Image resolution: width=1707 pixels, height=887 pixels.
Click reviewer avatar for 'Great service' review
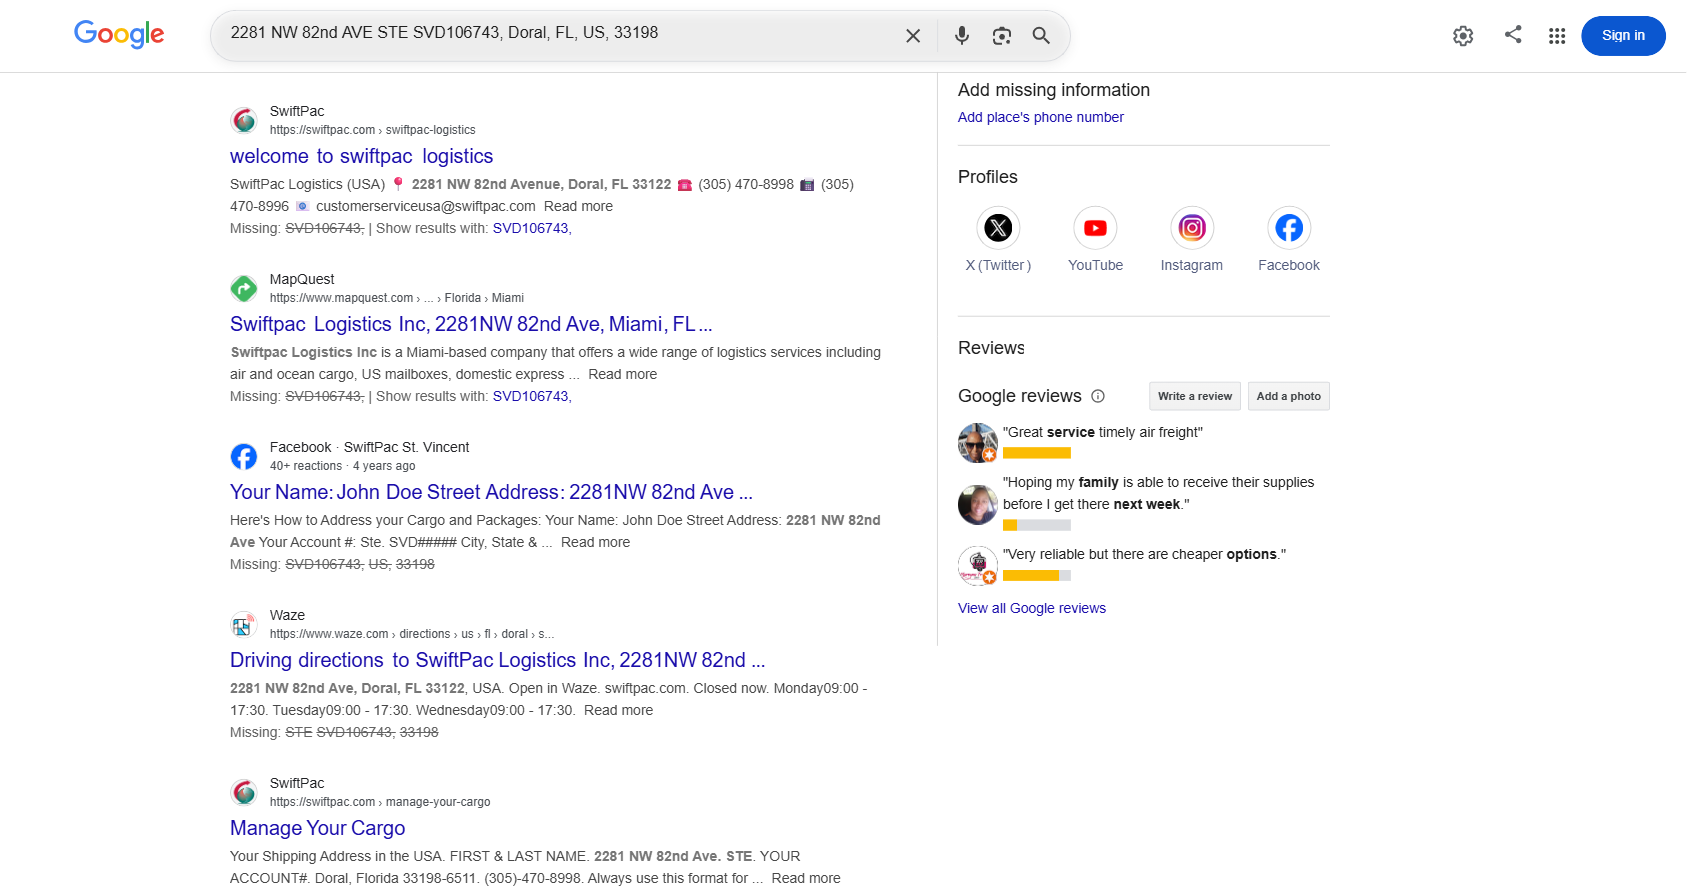978,442
